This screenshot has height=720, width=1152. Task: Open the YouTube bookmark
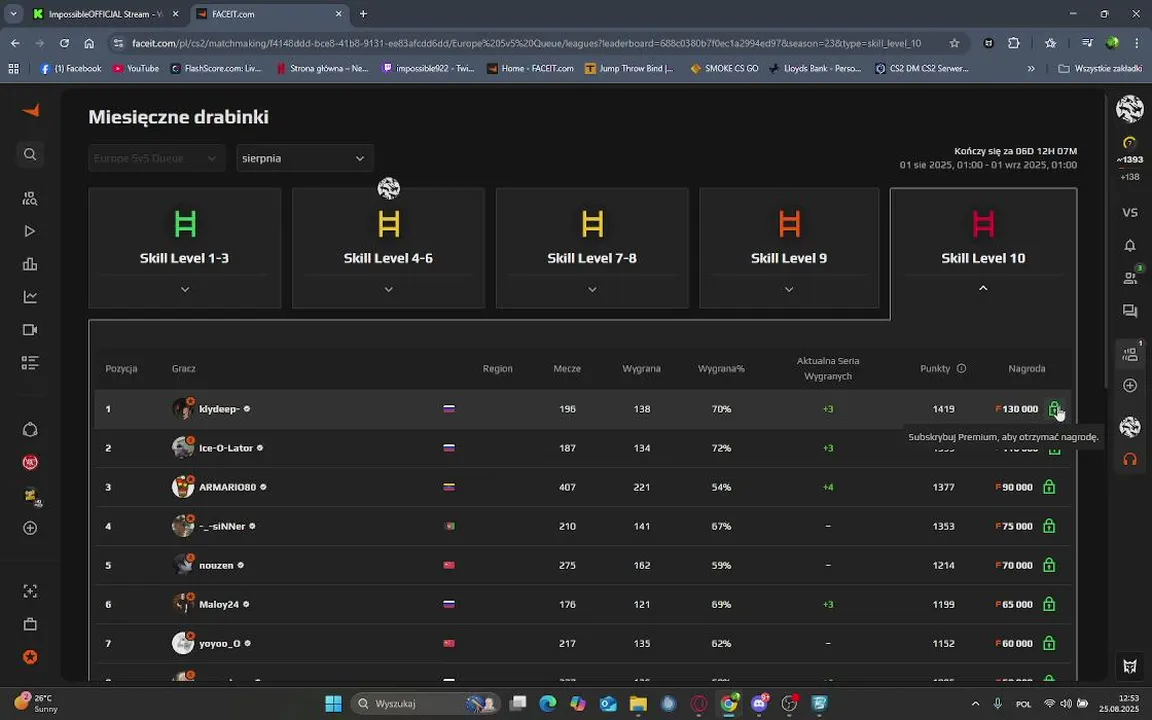click(x=136, y=68)
